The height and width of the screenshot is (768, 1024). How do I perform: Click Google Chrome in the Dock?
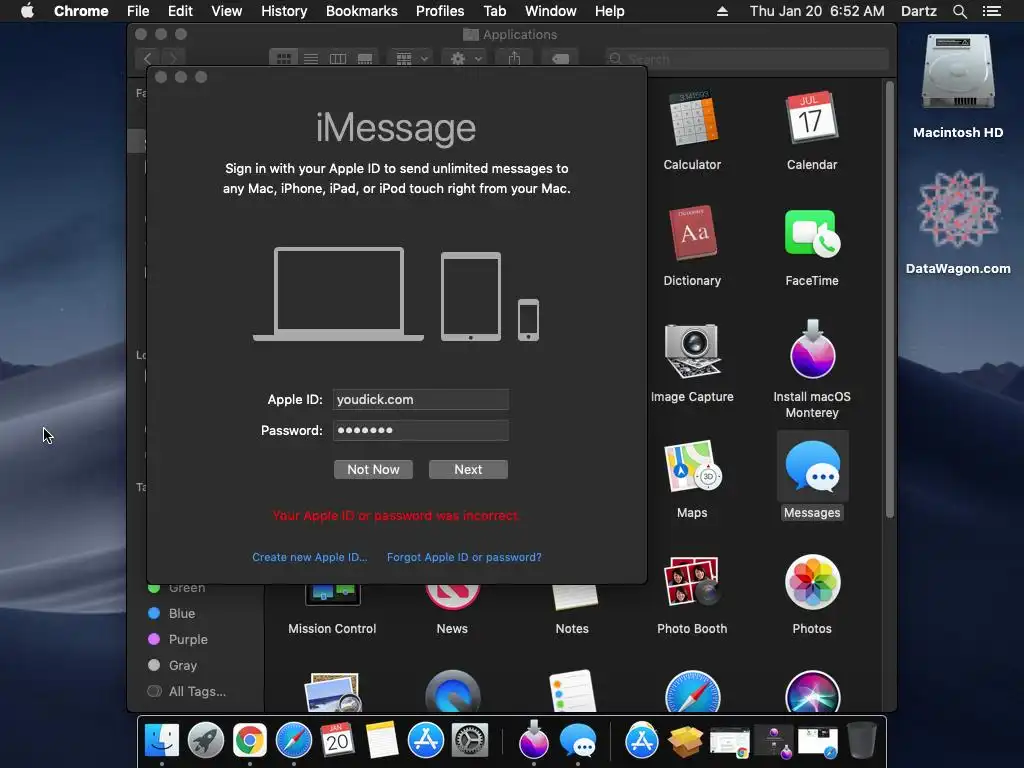click(x=249, y=741)
